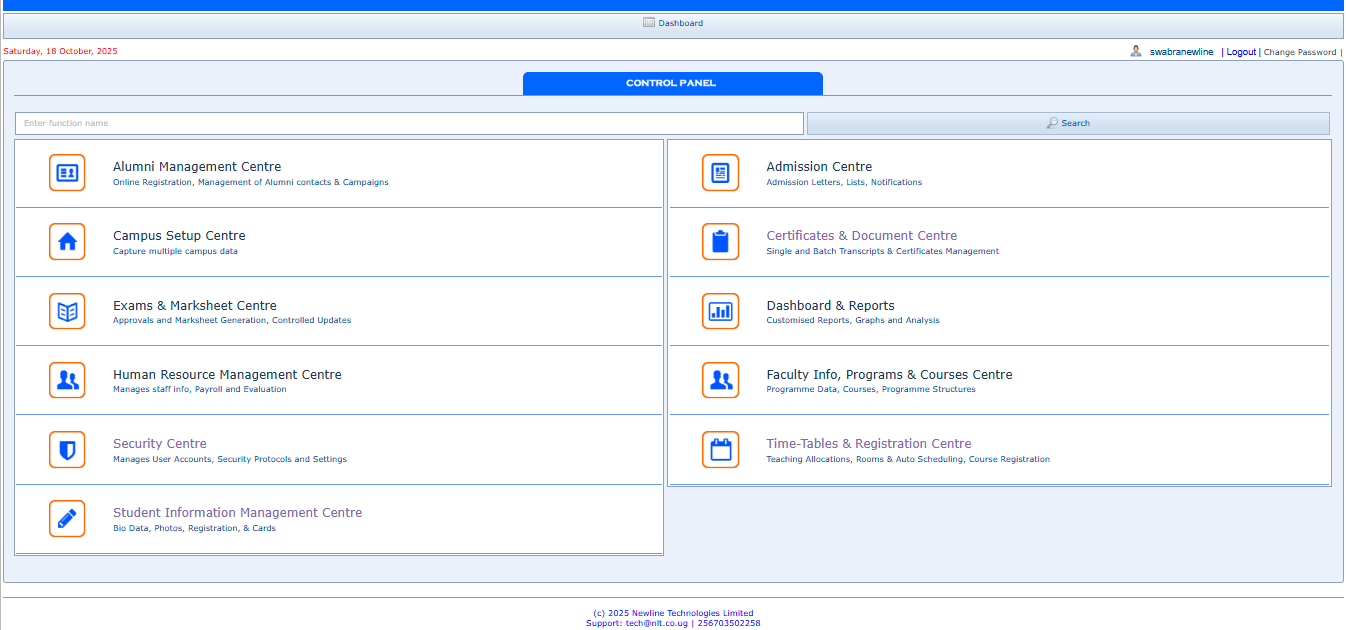Click the Alumni Management Centre ID card icon

click(x=67, y=173)
